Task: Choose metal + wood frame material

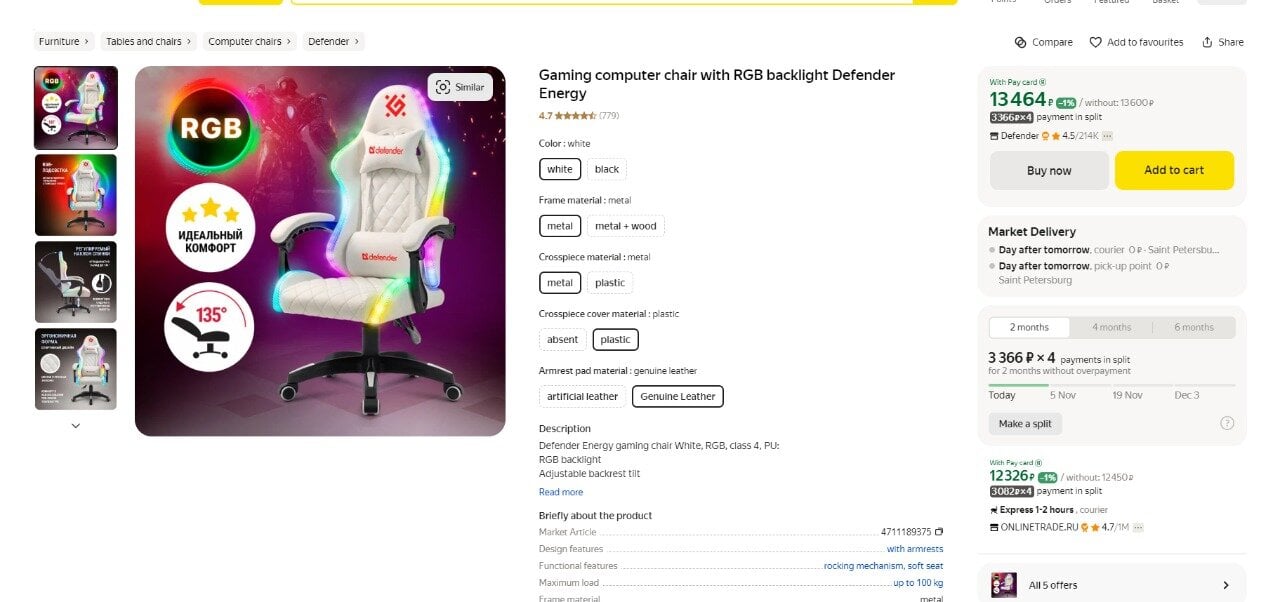Action: pos(626,226)
